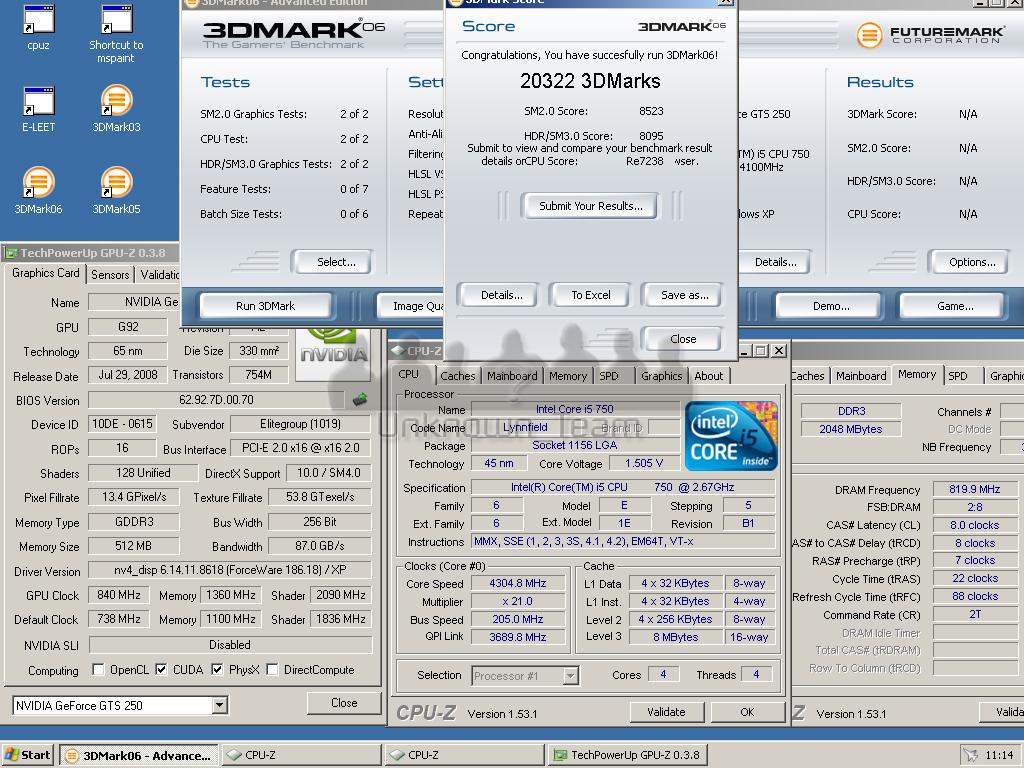Enable the OpenCL checkbox in GPU-Z
1024x768 pixels.
coord(98,669)
